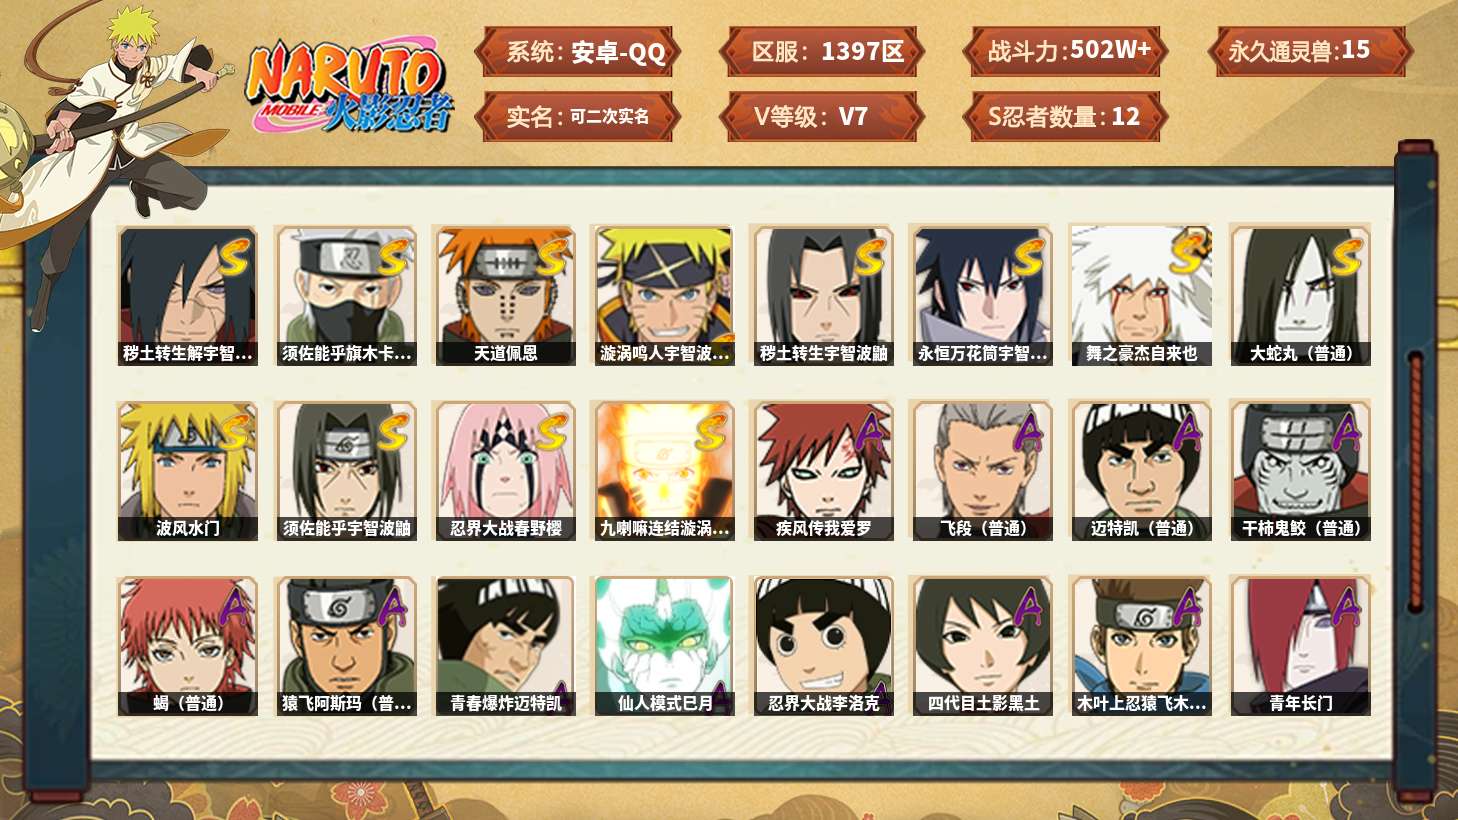Click the 舞之豪杰自来也 ninja thumbnail

point(1141,296)
